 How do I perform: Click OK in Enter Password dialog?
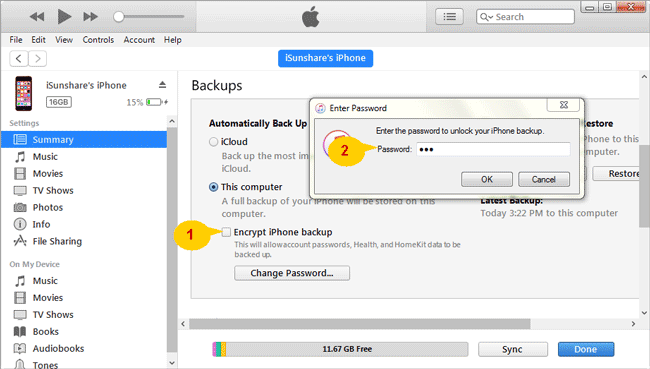coord(487,179)
